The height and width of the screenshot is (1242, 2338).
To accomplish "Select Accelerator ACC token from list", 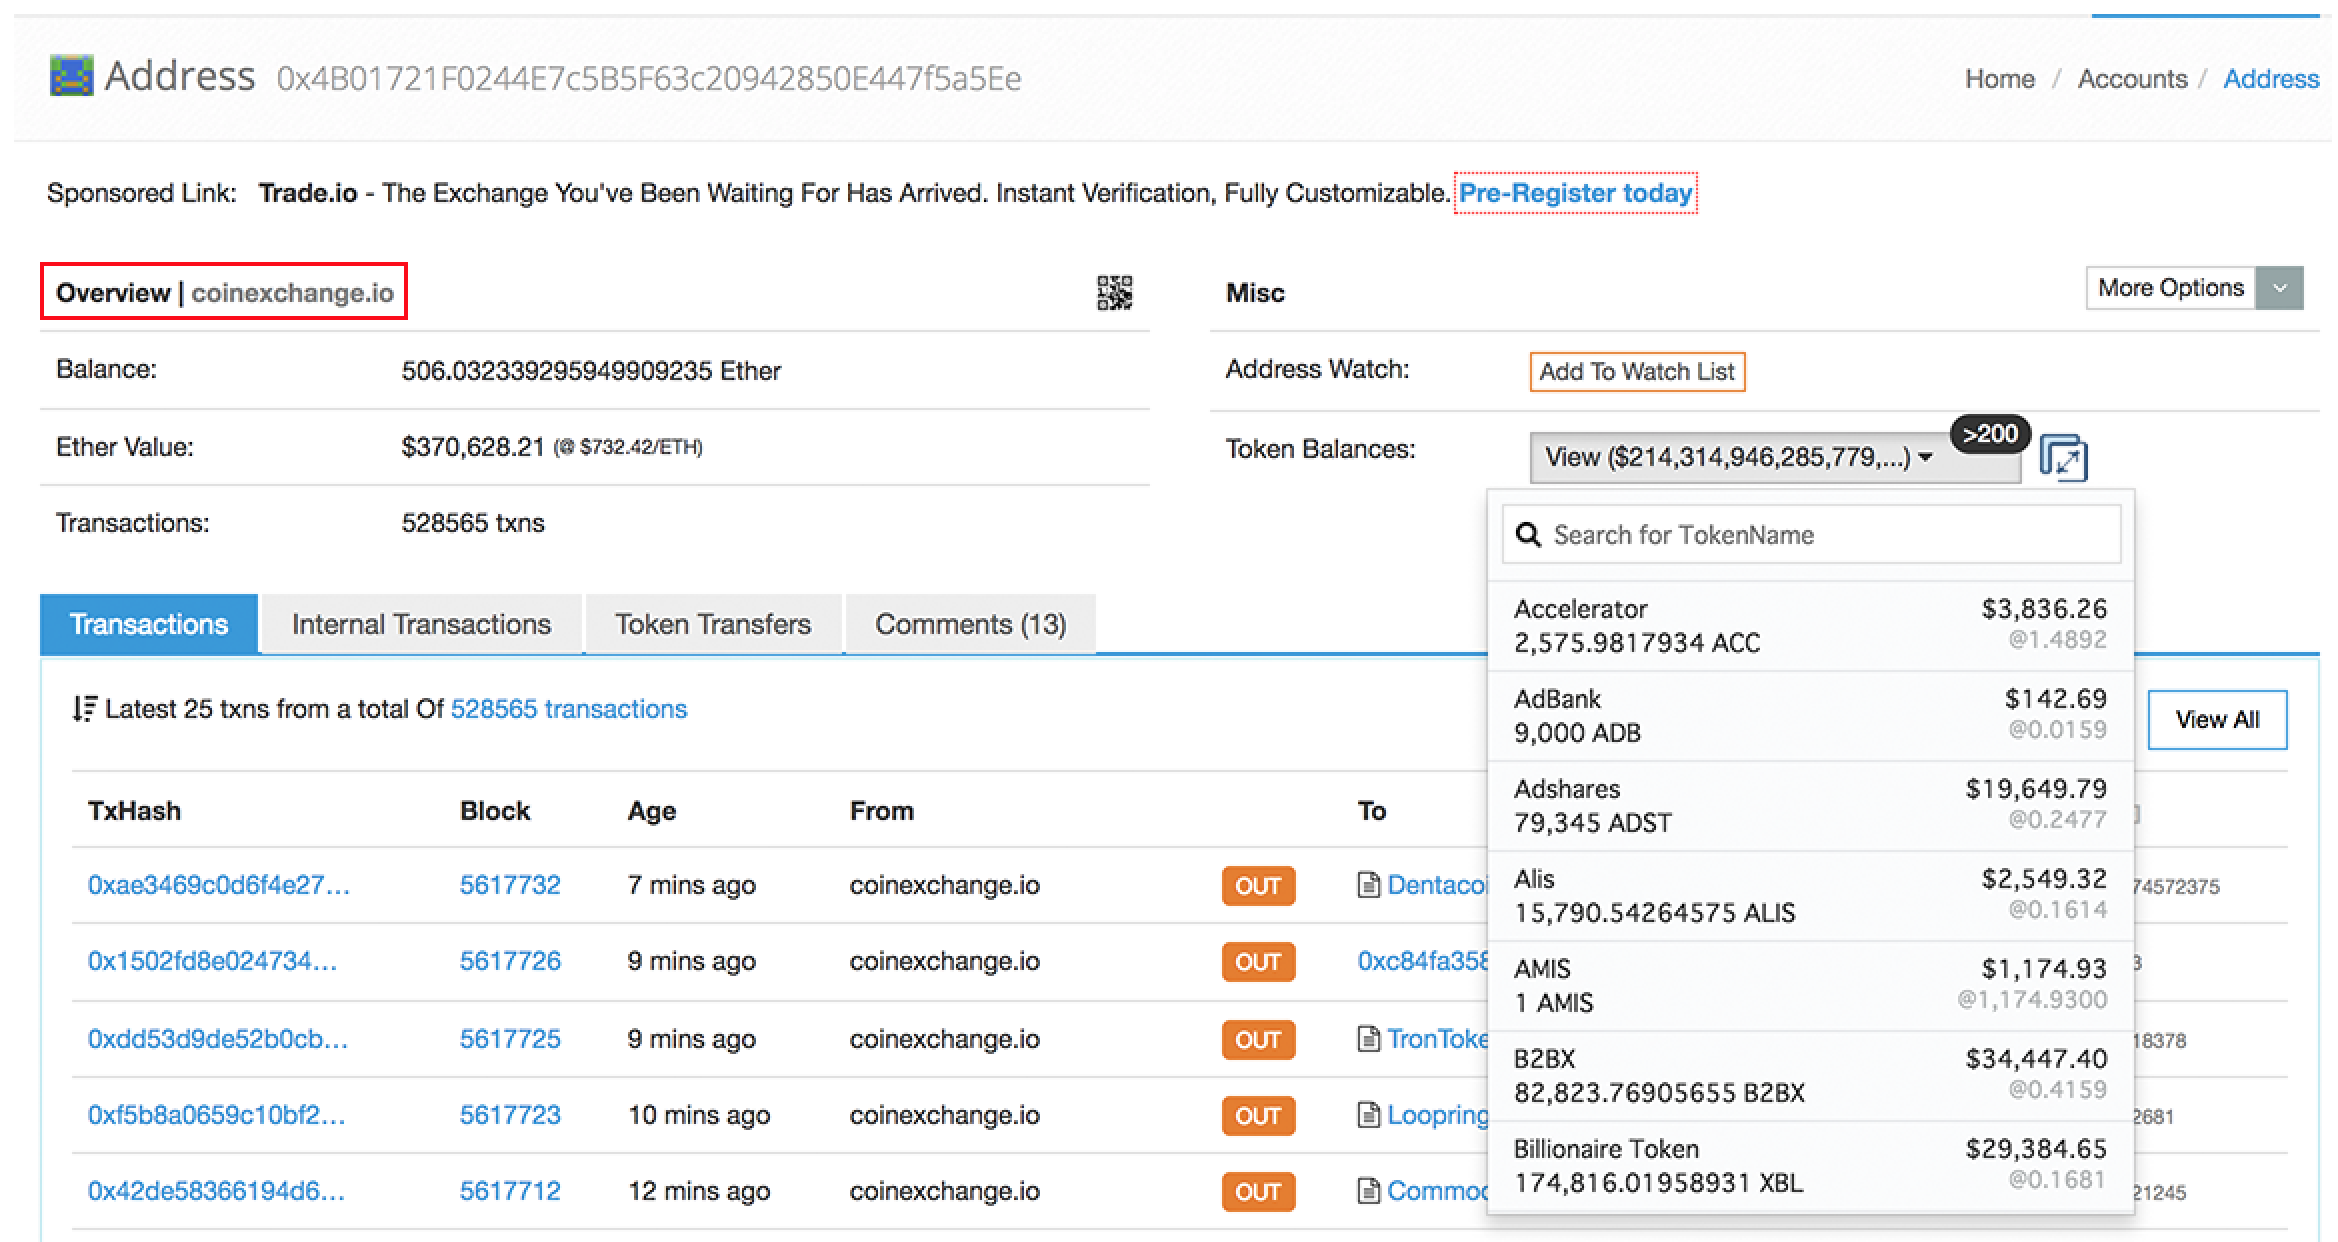I will point(1810,625).
